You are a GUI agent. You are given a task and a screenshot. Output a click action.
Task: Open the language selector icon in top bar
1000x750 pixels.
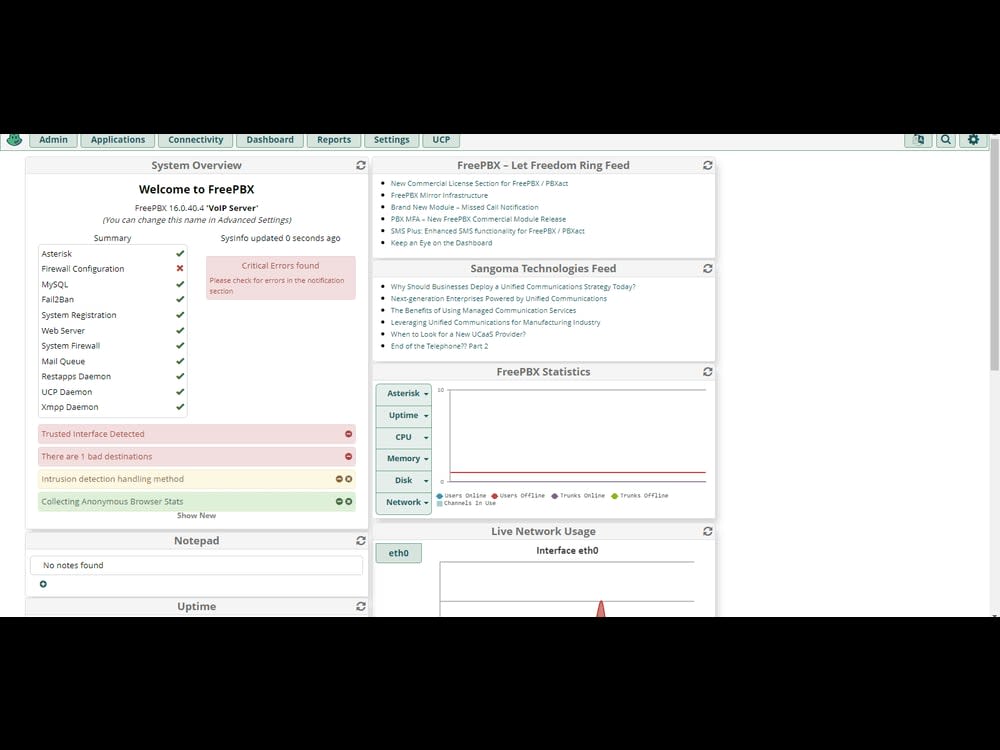918,140
